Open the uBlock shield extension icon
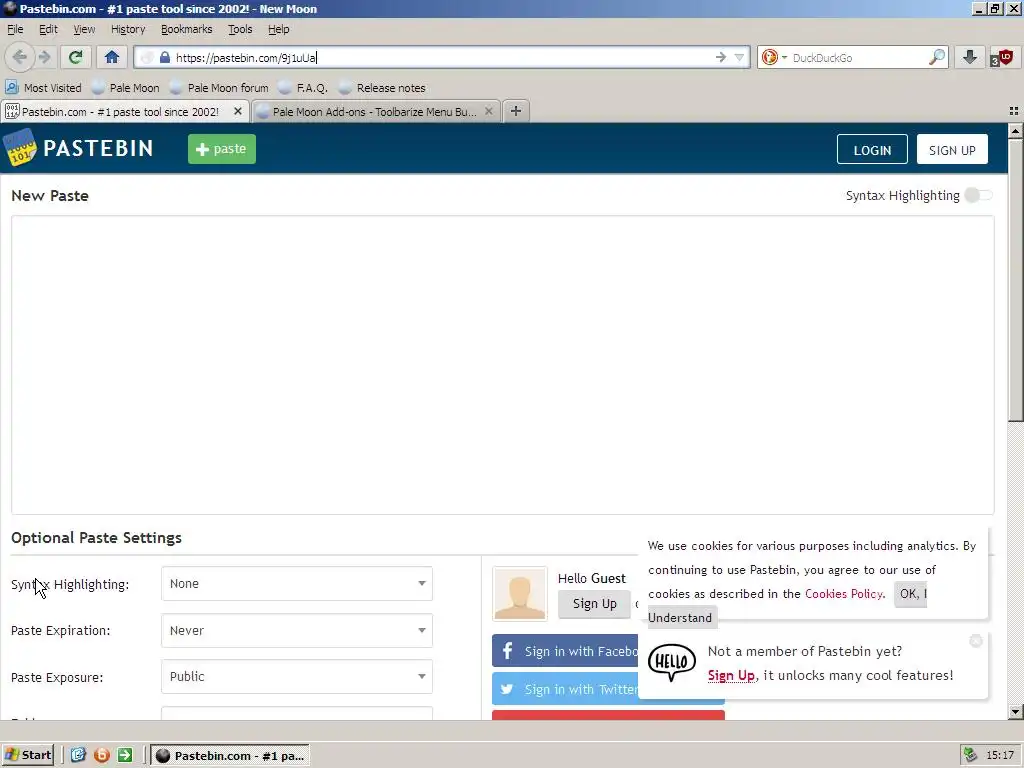1024x768 pixels. pyautogui.click(x=1002, y=57)
